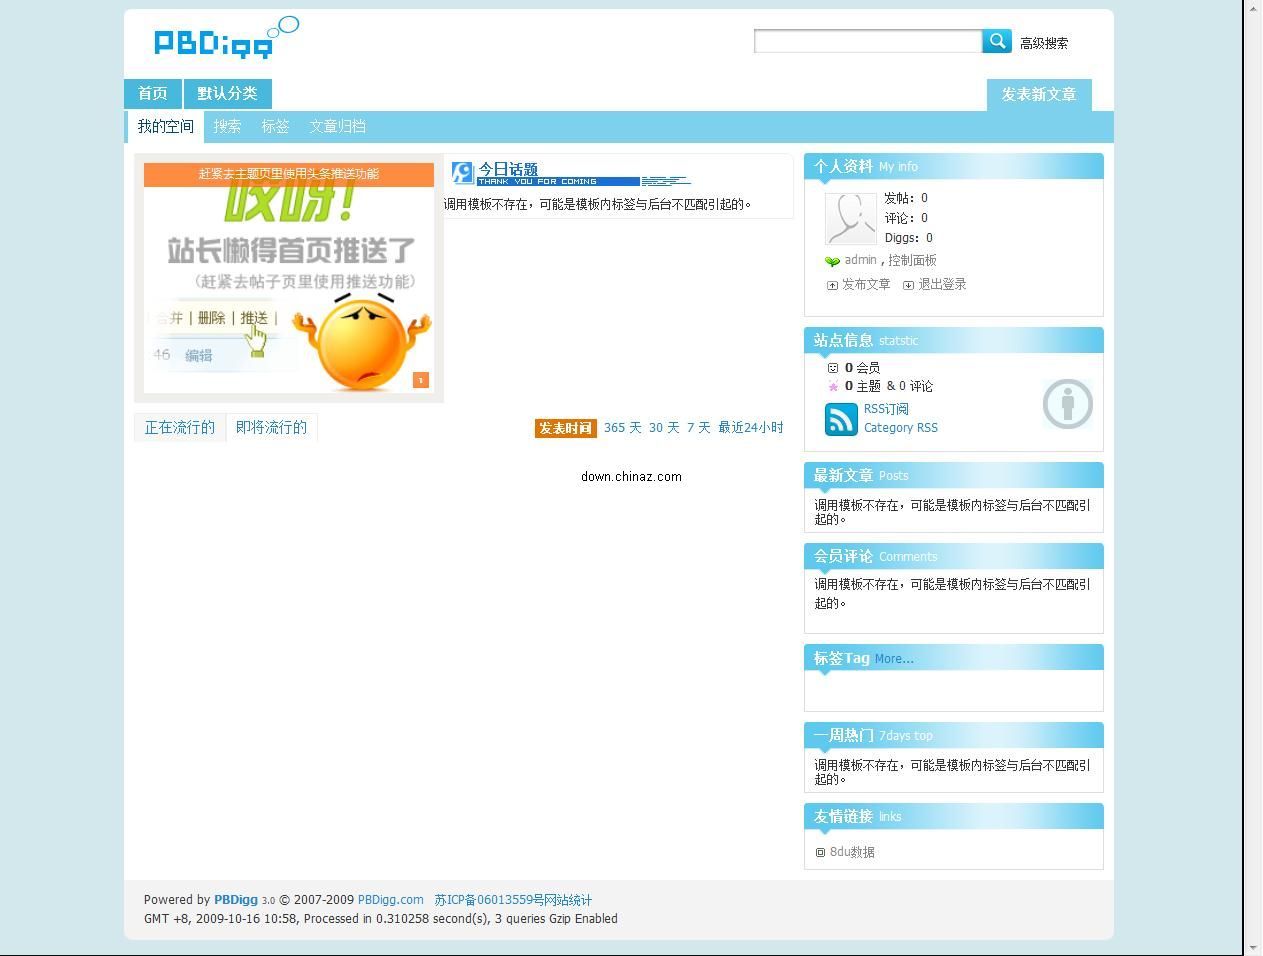The width and height of the screenshot is (1263, 956).
Task: Open the 8du数据 friend link
Action: point(852,852)
